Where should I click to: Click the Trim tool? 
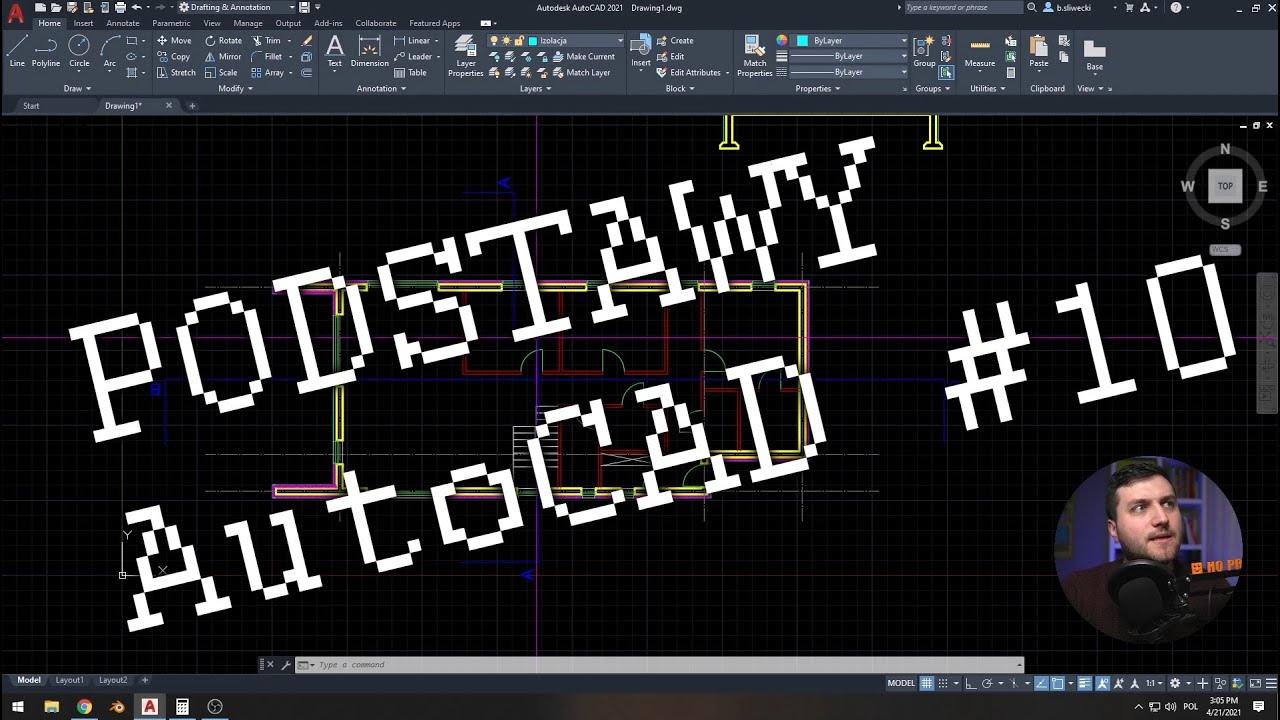pyautogui.click(x=266, y=41)
